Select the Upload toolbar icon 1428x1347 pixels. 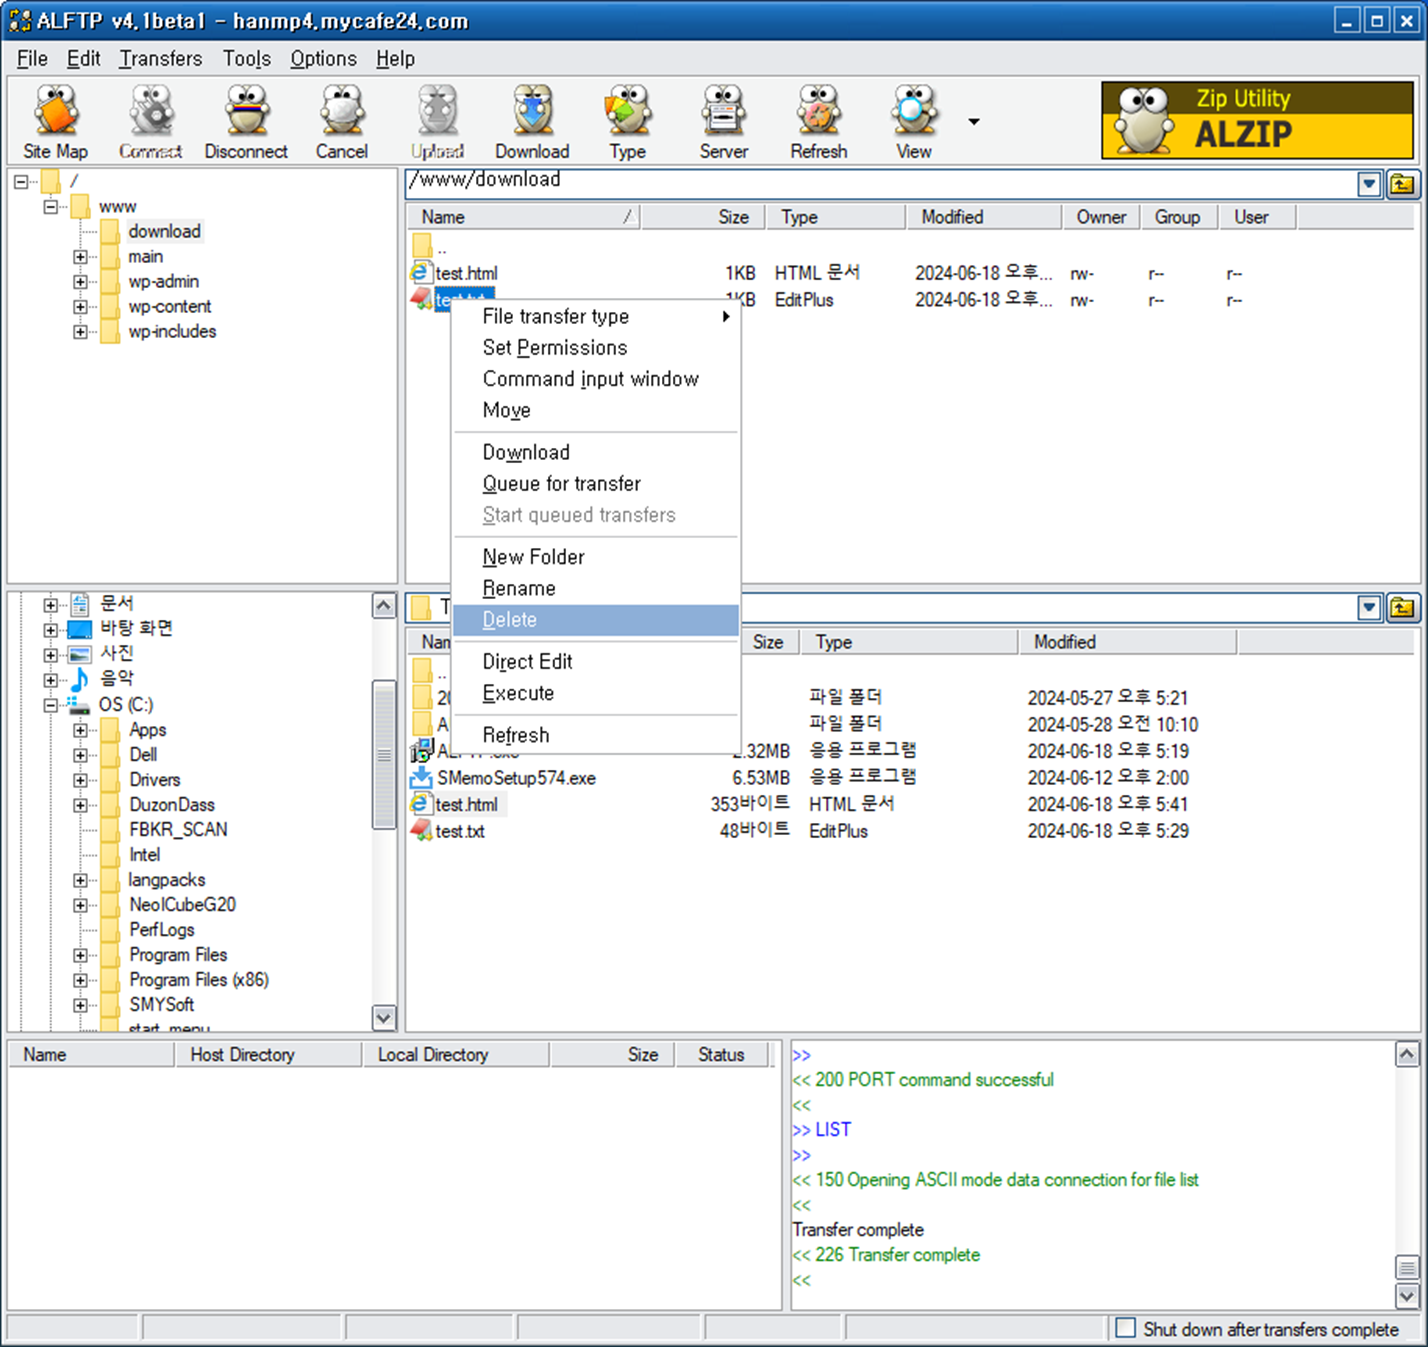pos(436,118)
